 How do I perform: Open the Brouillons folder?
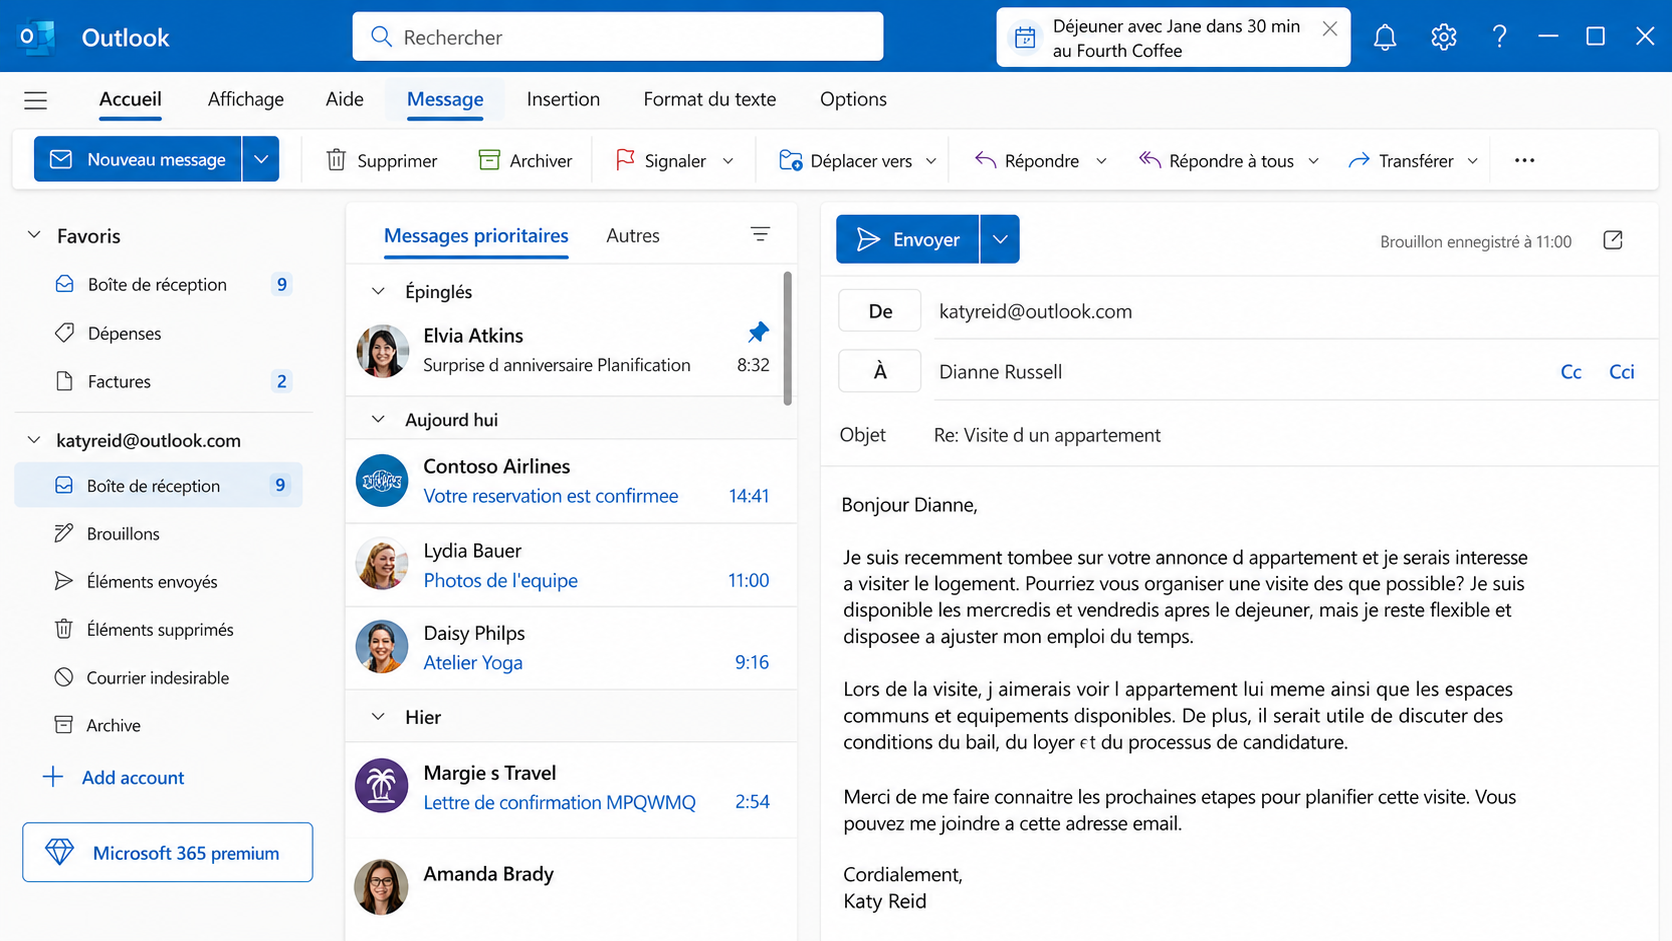(159, 533)
